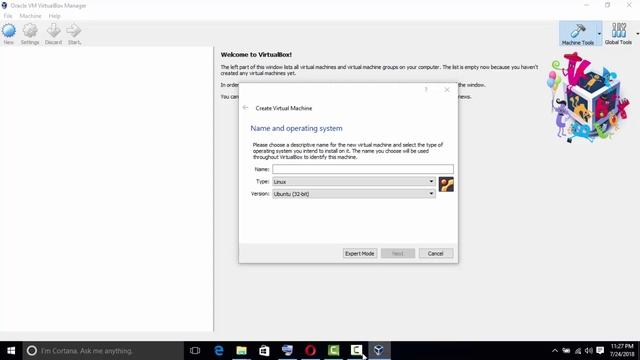The image size is (640, 360).
Task: Open the Version dropdown showing Ubuntu (32-bit)
Action: click(353, 194)
